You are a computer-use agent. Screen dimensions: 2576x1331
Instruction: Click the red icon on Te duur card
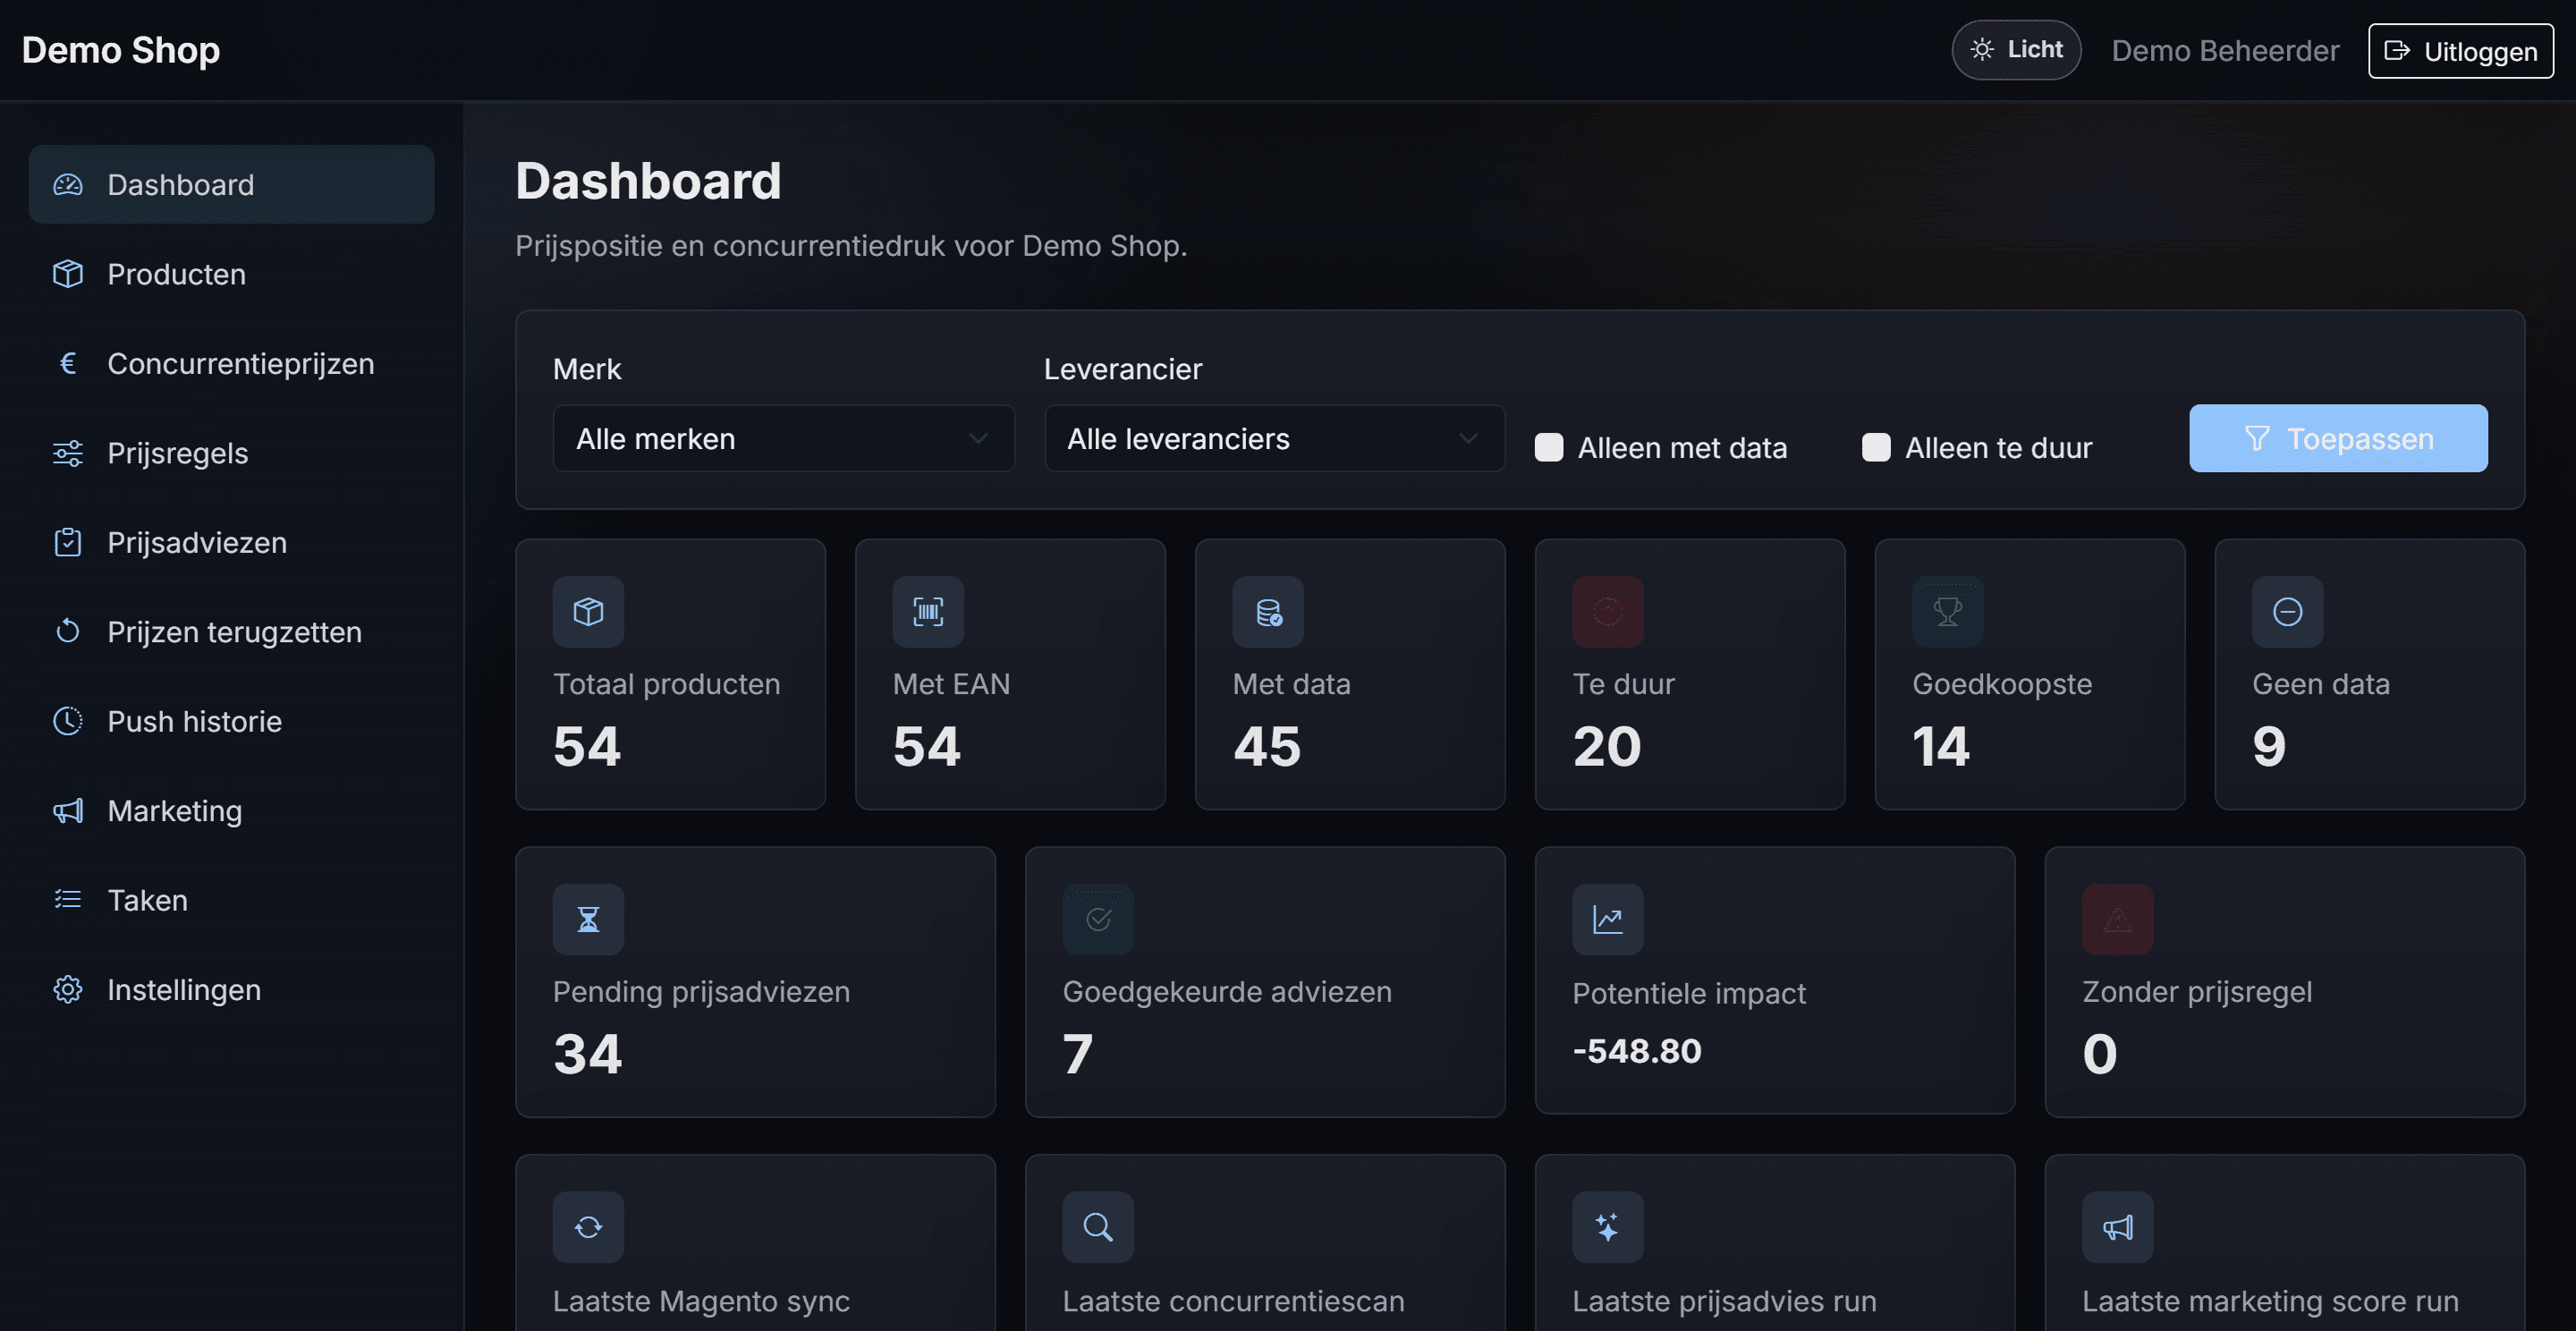(1608, 611)
